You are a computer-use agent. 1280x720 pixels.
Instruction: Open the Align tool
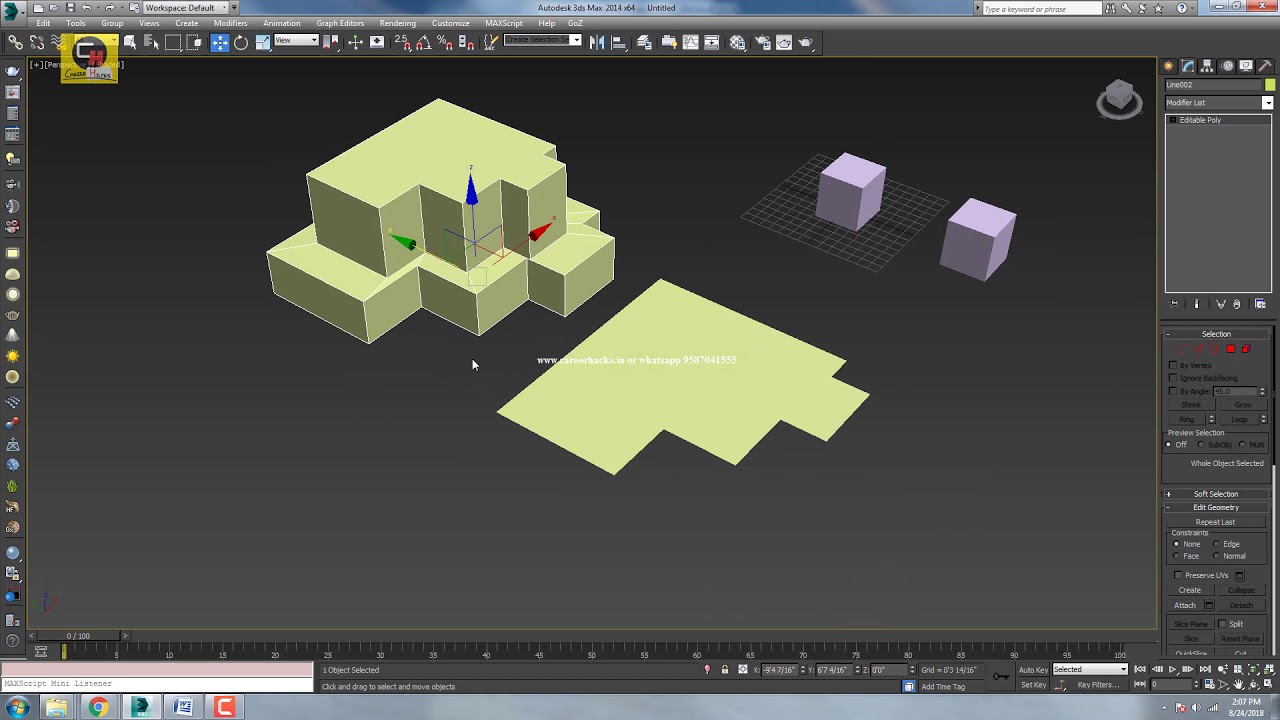click(618, 42)
